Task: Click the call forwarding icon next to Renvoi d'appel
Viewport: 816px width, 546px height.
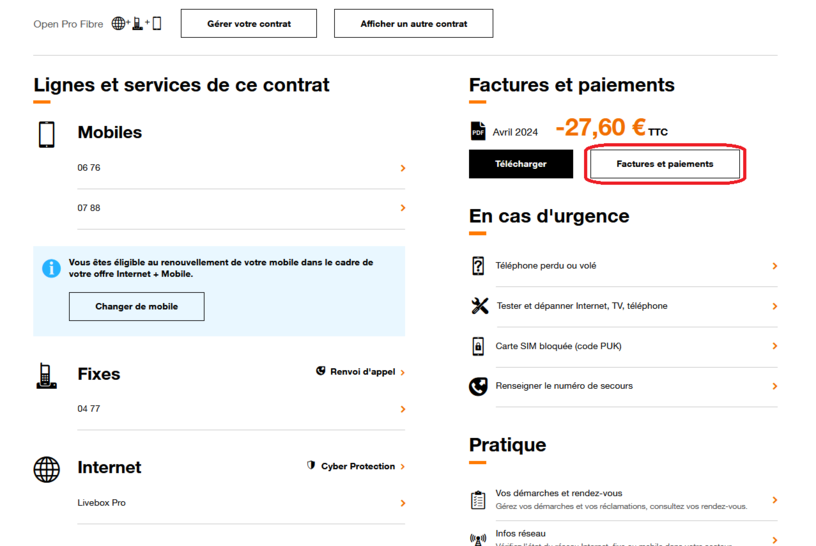Action: tap(321, 371)
